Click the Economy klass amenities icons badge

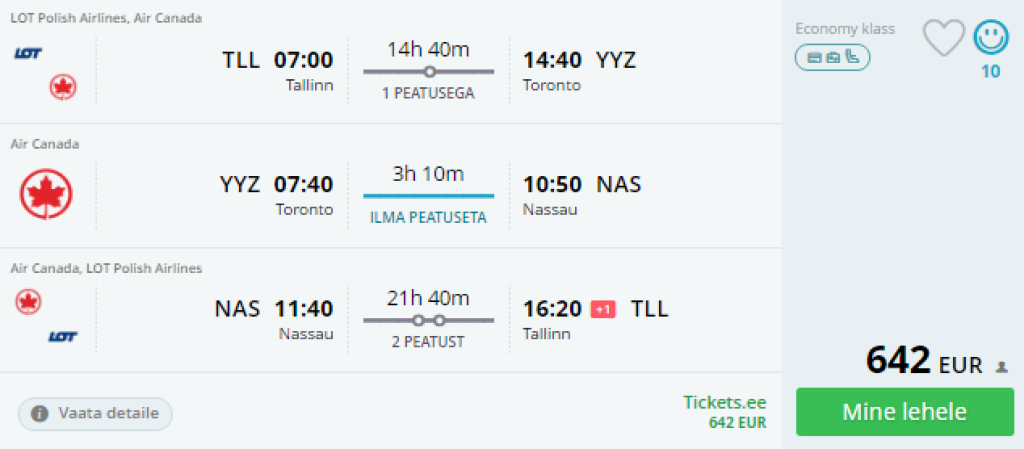pos(832,58)
